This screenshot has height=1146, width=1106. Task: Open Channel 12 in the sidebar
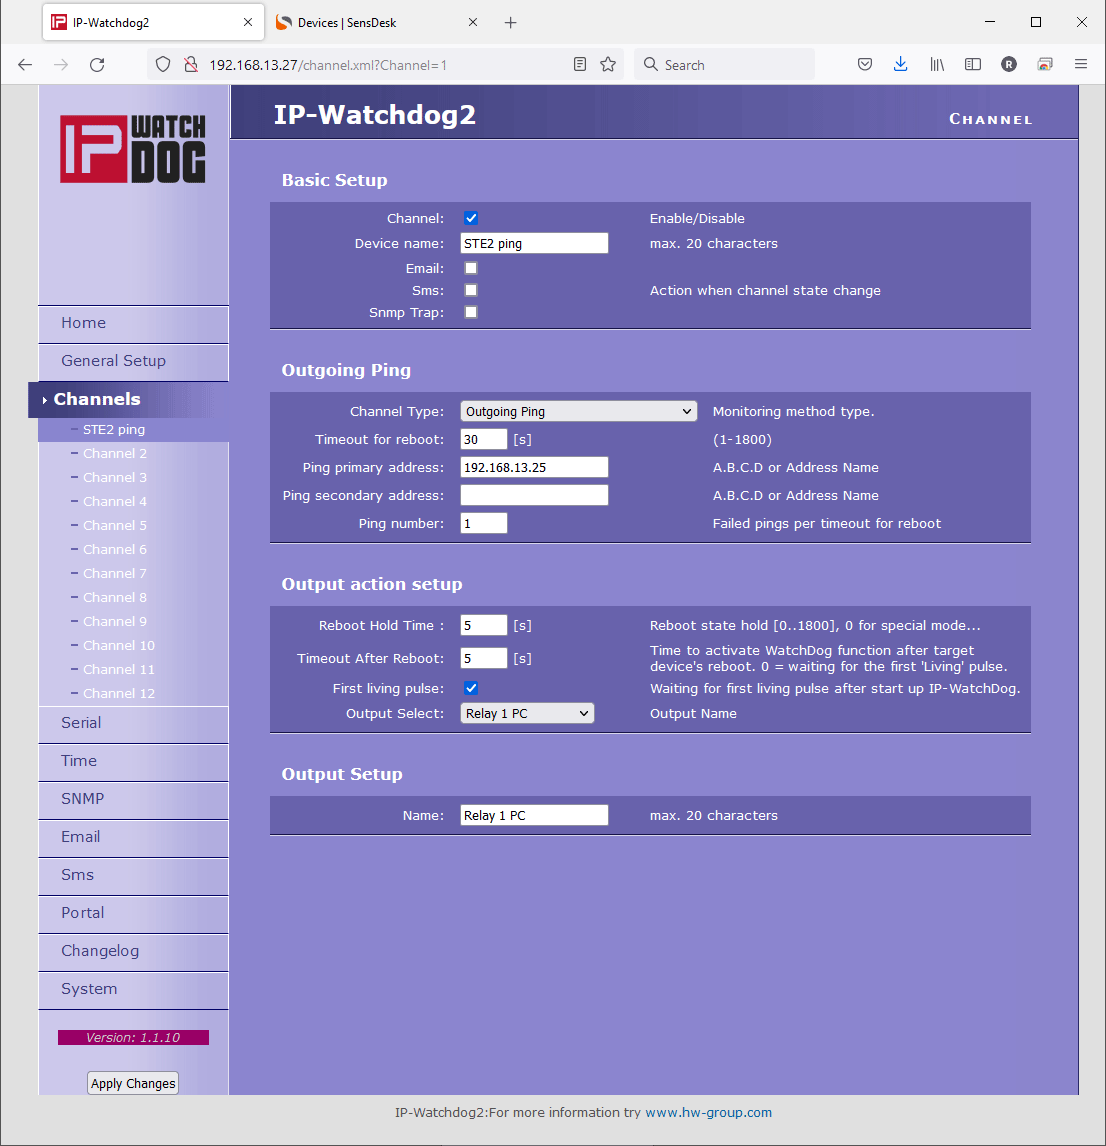(119, 694)
